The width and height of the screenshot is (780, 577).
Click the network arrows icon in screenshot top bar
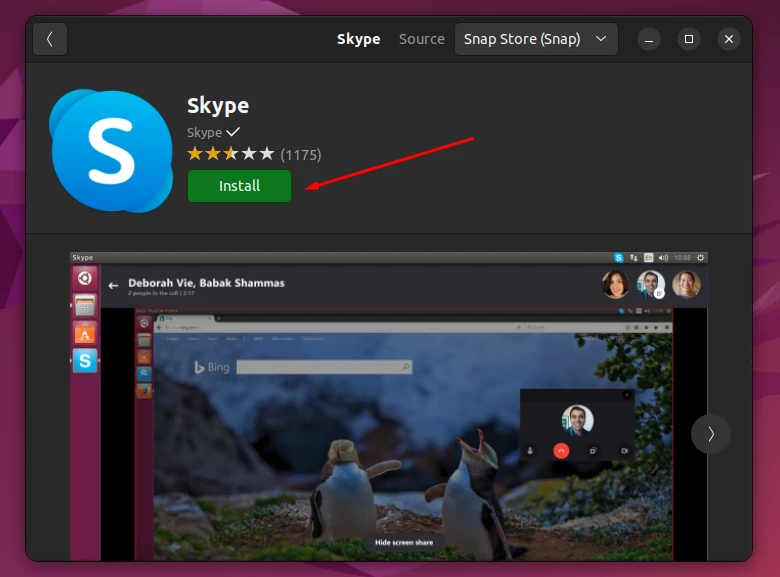[633, 257]
